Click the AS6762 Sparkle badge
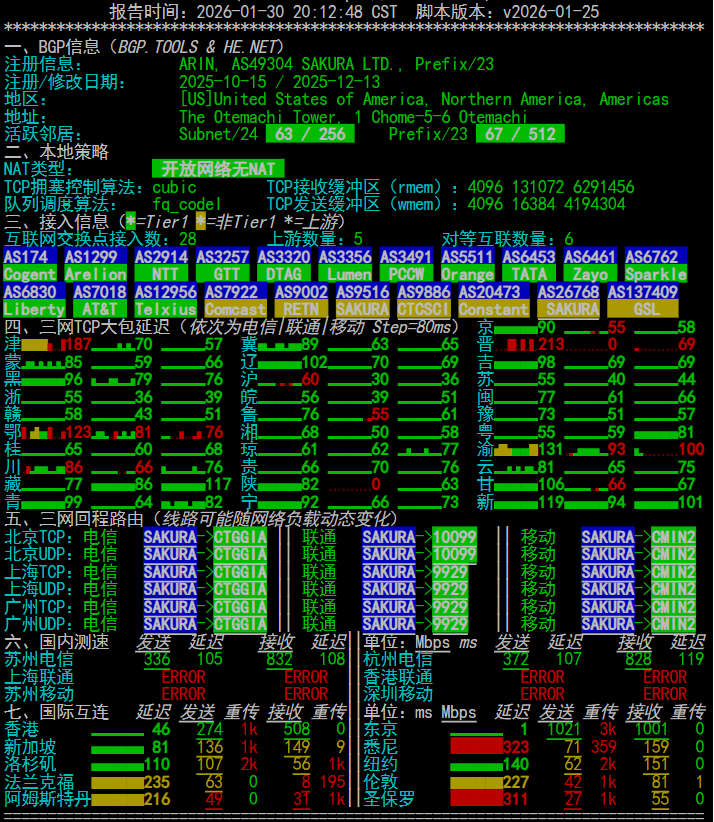The image size is (714, 822). pos(655,265)
